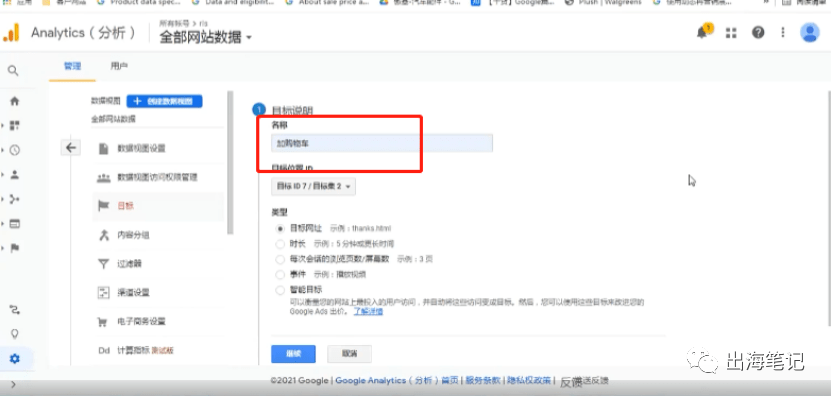Viewport: 831px width, 397px height.
Task: Open the three-dot more options menu
Action: pyautogui.click(x=783, y=33)
